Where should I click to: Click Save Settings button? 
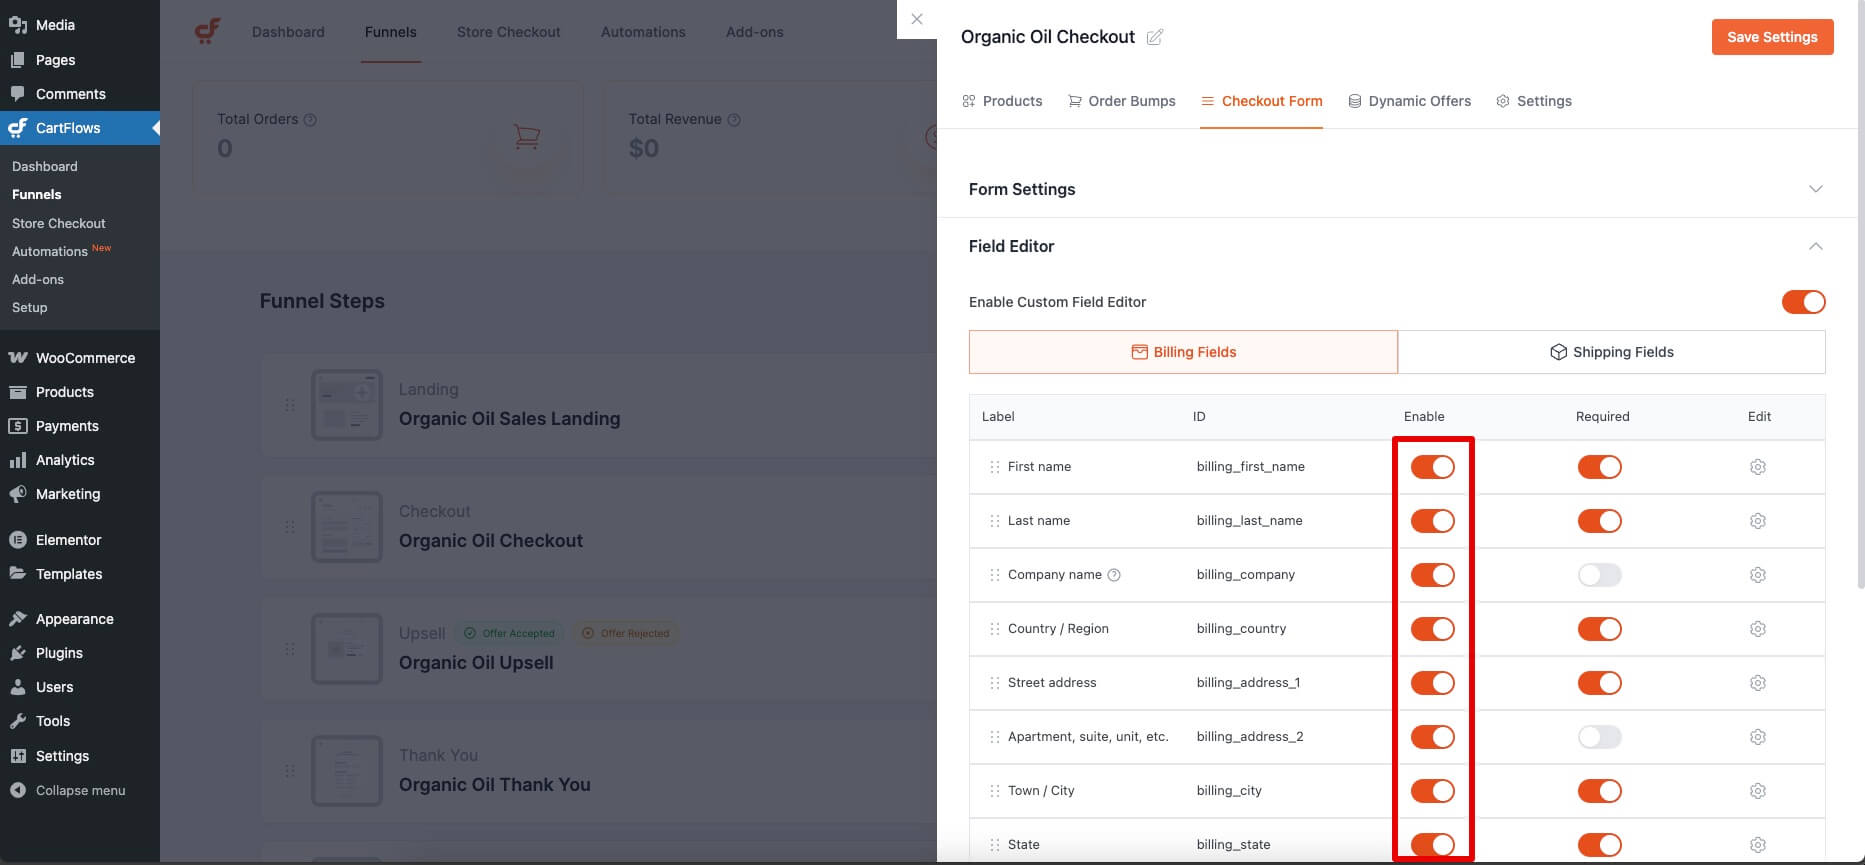pyautogui.click(x=1773, y=37)
